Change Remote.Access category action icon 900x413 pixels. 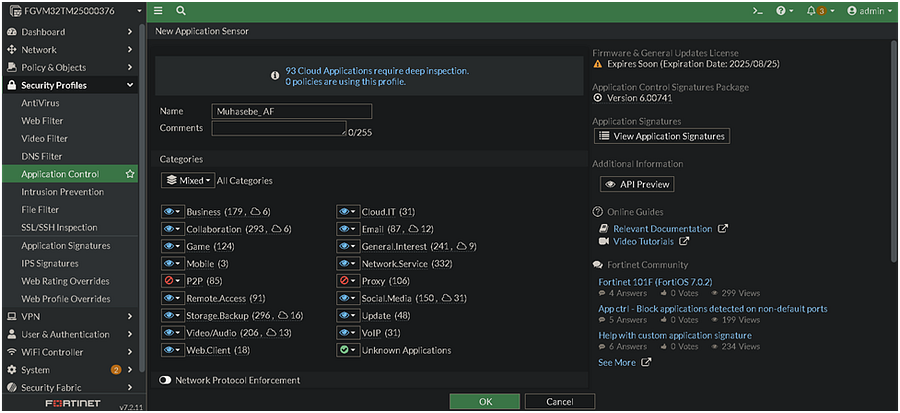click(x=172, y=298)
